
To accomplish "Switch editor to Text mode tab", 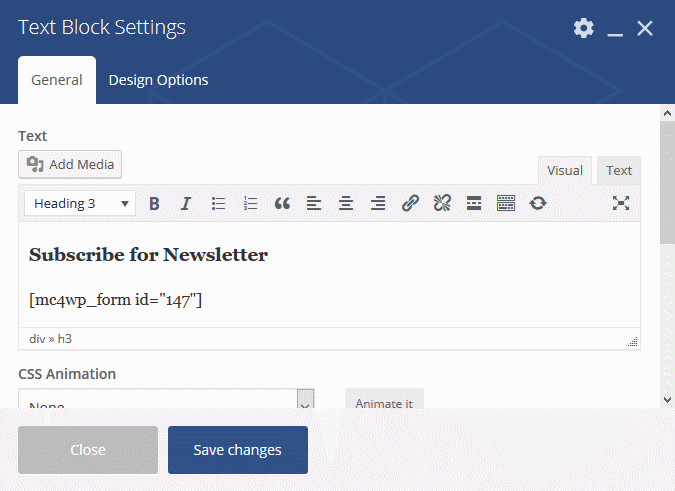I will (x=619, y=170).
